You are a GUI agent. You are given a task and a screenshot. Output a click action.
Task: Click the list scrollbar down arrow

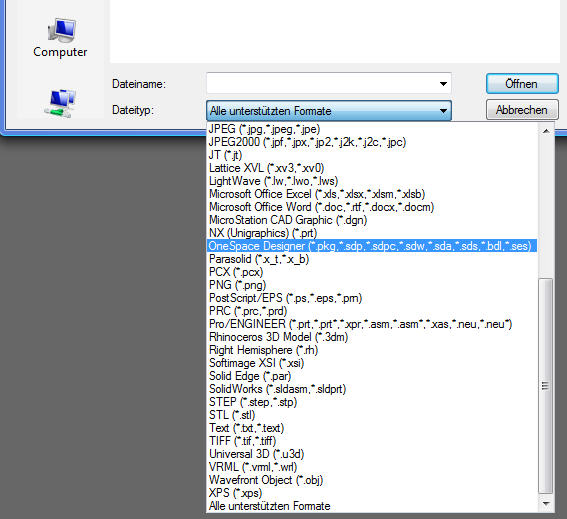[546, 503]
